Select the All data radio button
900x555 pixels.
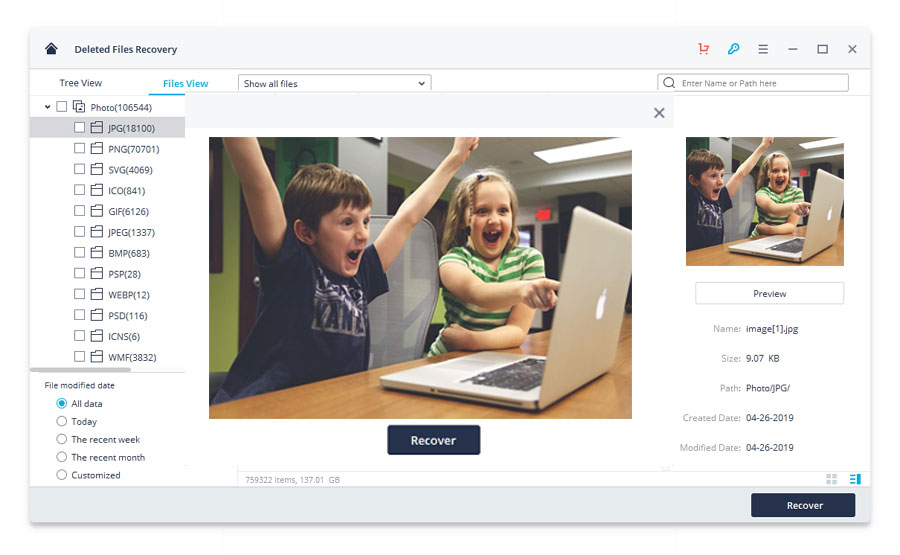tap(61, 403)
